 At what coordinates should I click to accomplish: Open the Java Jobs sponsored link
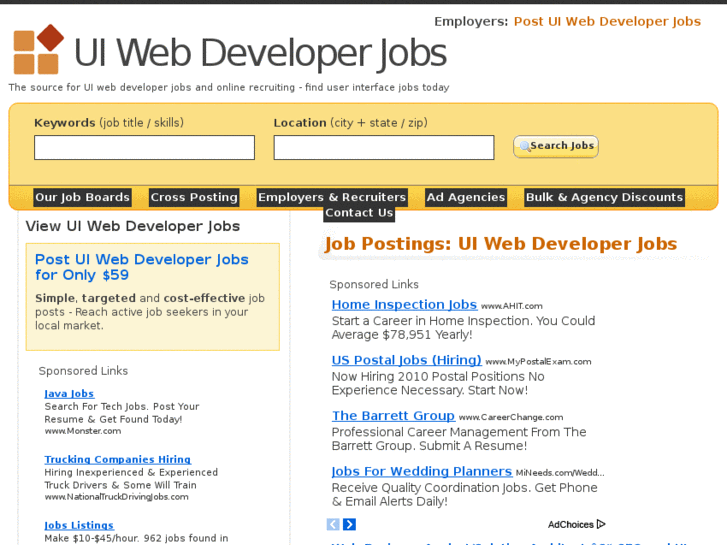(69, 394)
